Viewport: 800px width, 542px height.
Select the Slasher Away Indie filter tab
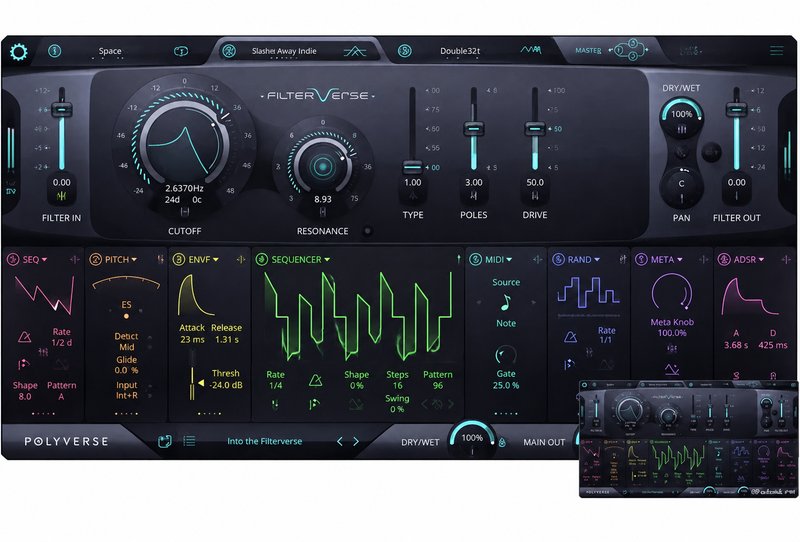(x=284, y=51)
